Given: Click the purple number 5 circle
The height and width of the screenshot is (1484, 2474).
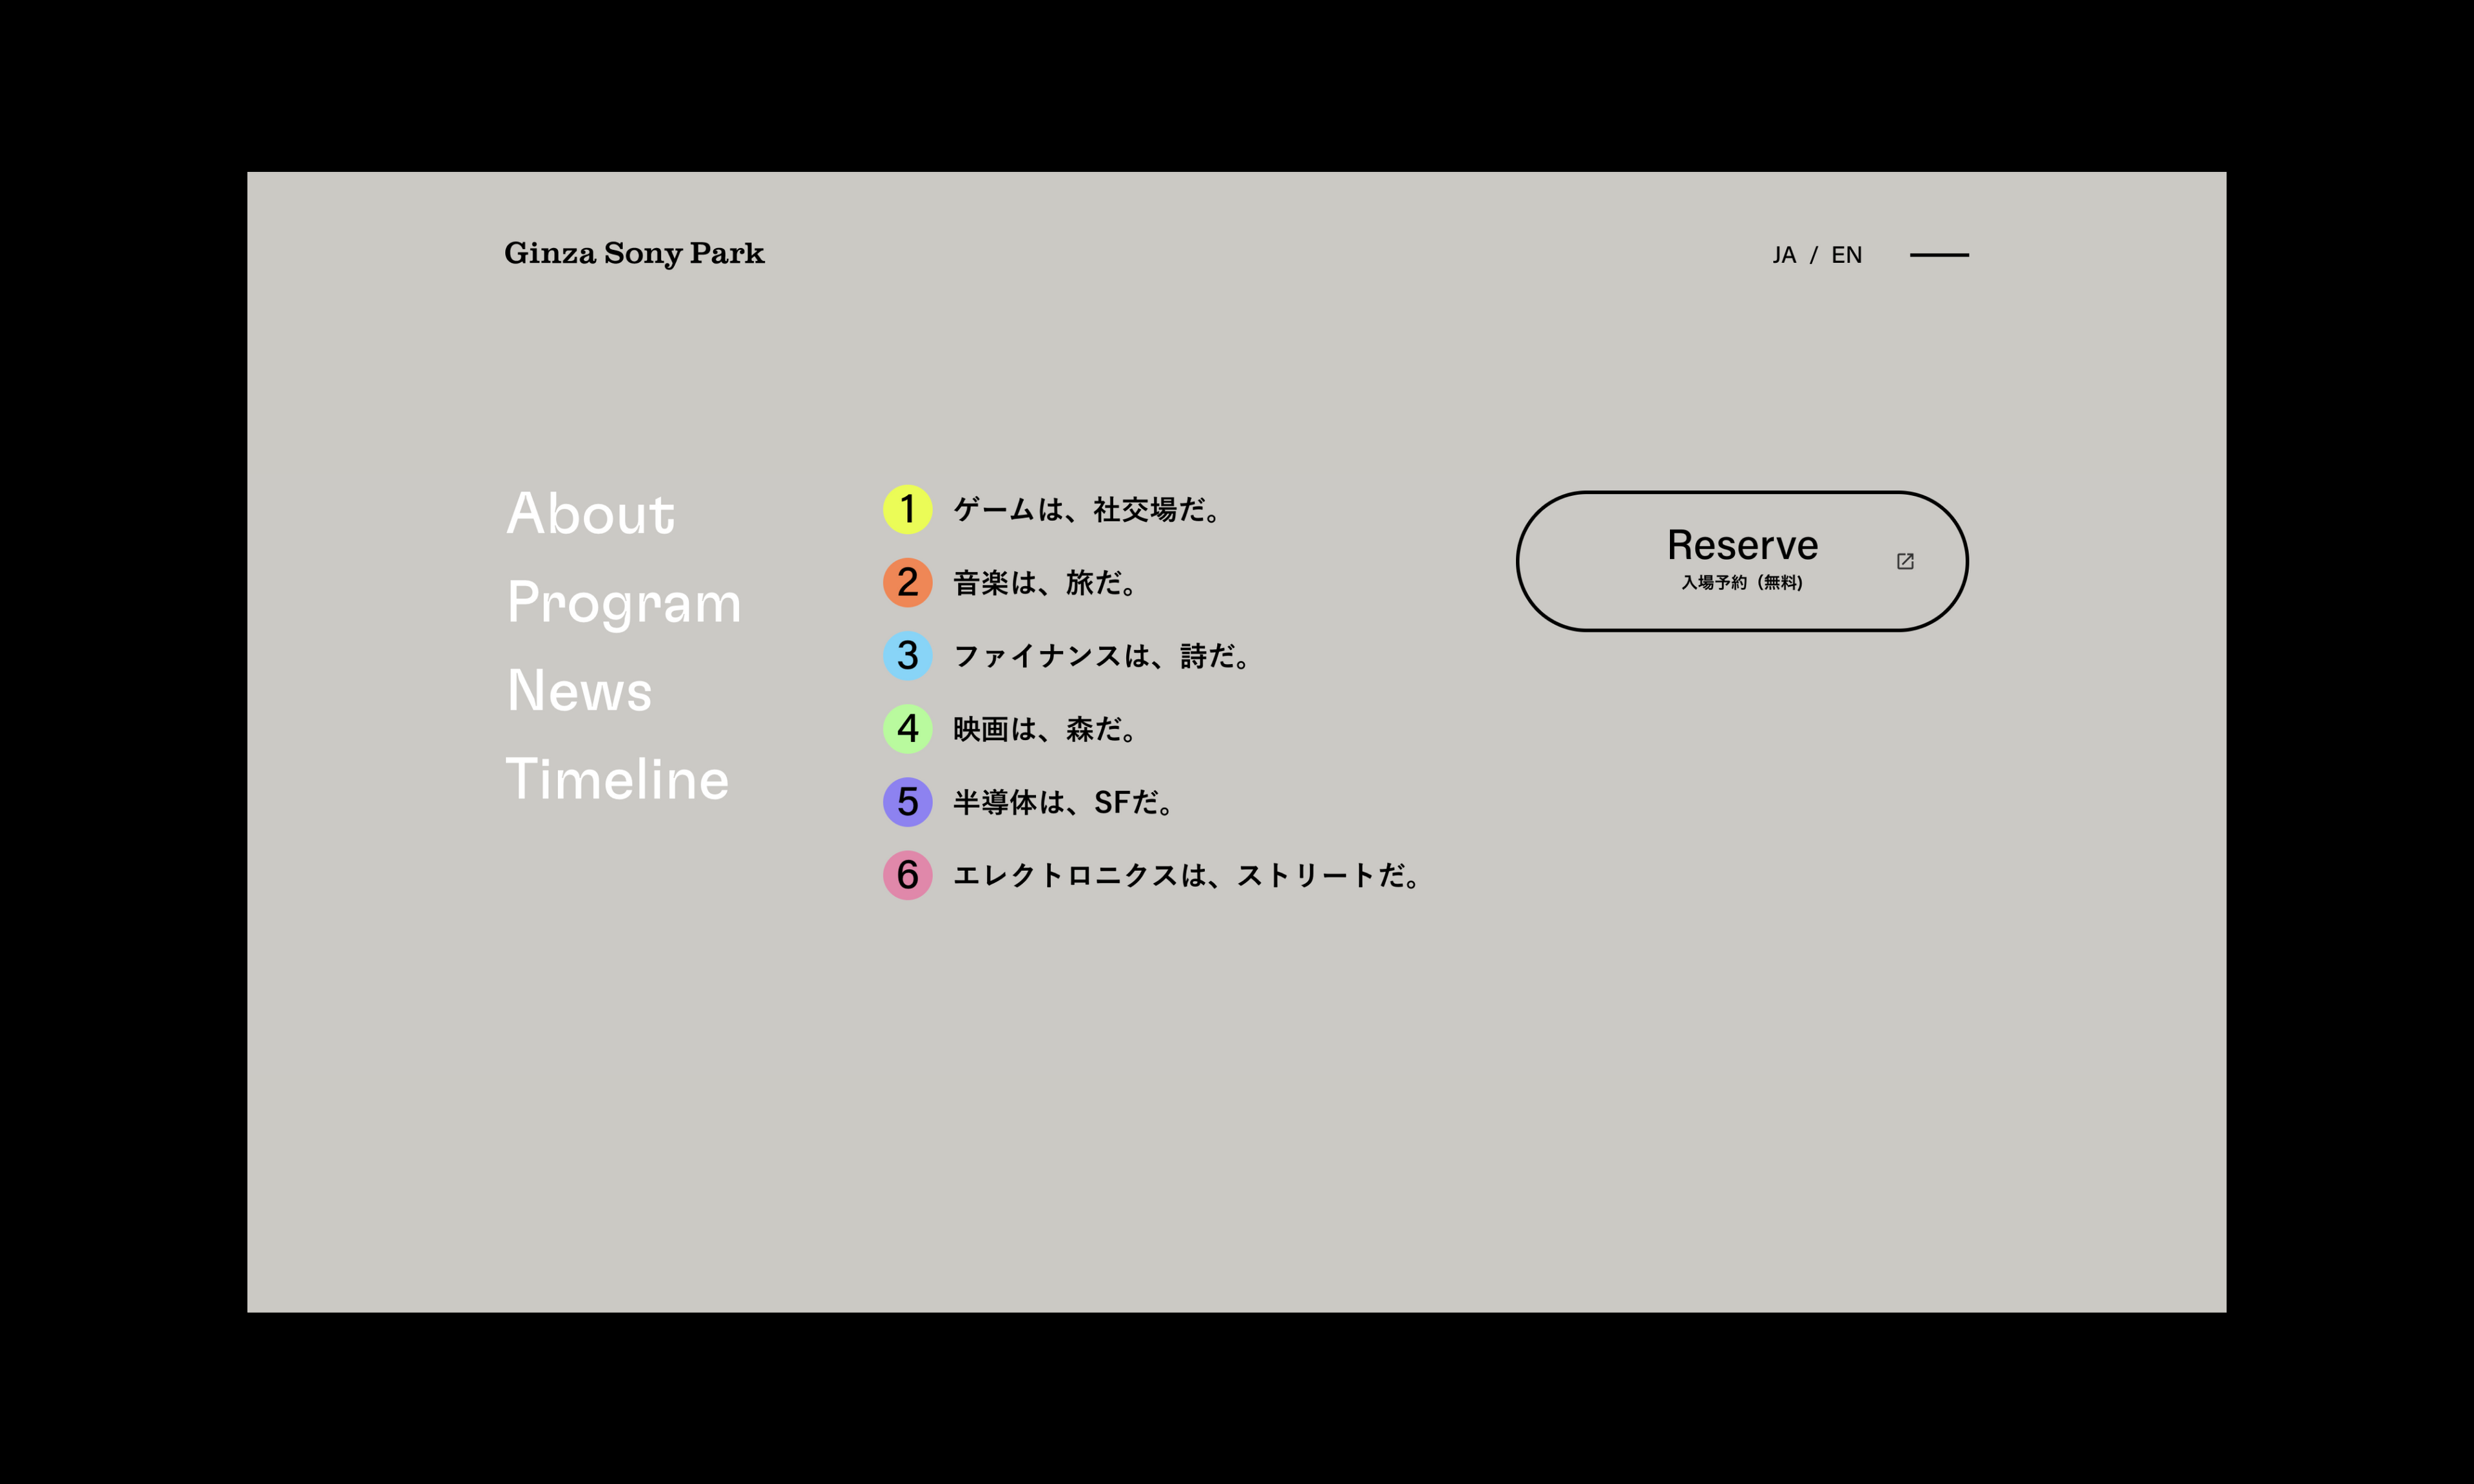Looking at the screenshot, I should [x=907, y=801].
